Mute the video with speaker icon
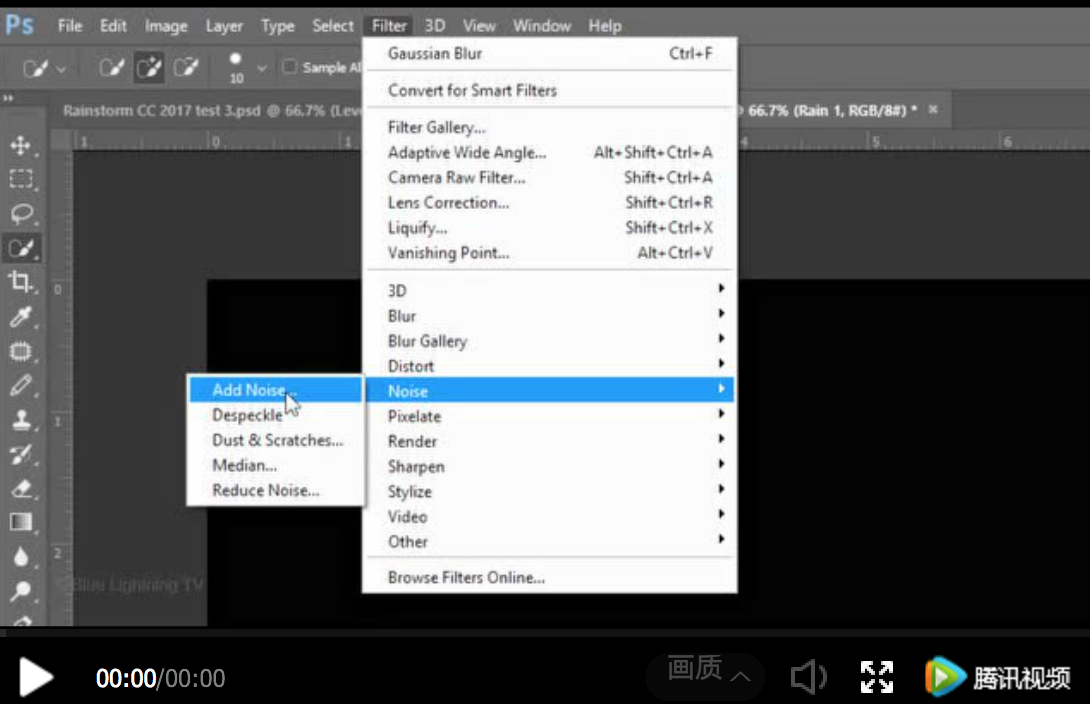 pyautogui.click(x=807, y=677)
